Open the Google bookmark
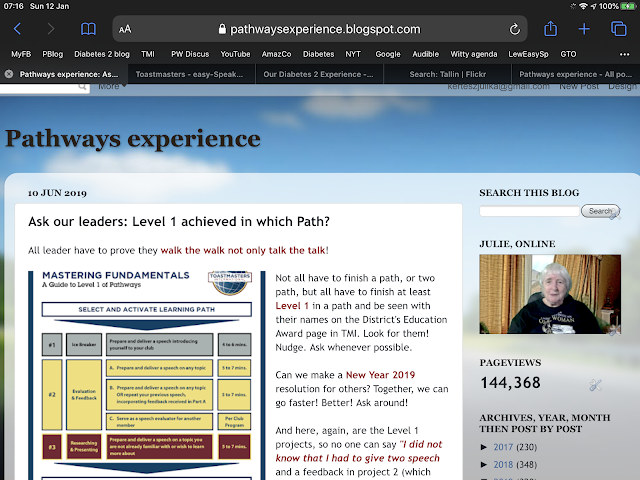640x480 pixels. 388,54
